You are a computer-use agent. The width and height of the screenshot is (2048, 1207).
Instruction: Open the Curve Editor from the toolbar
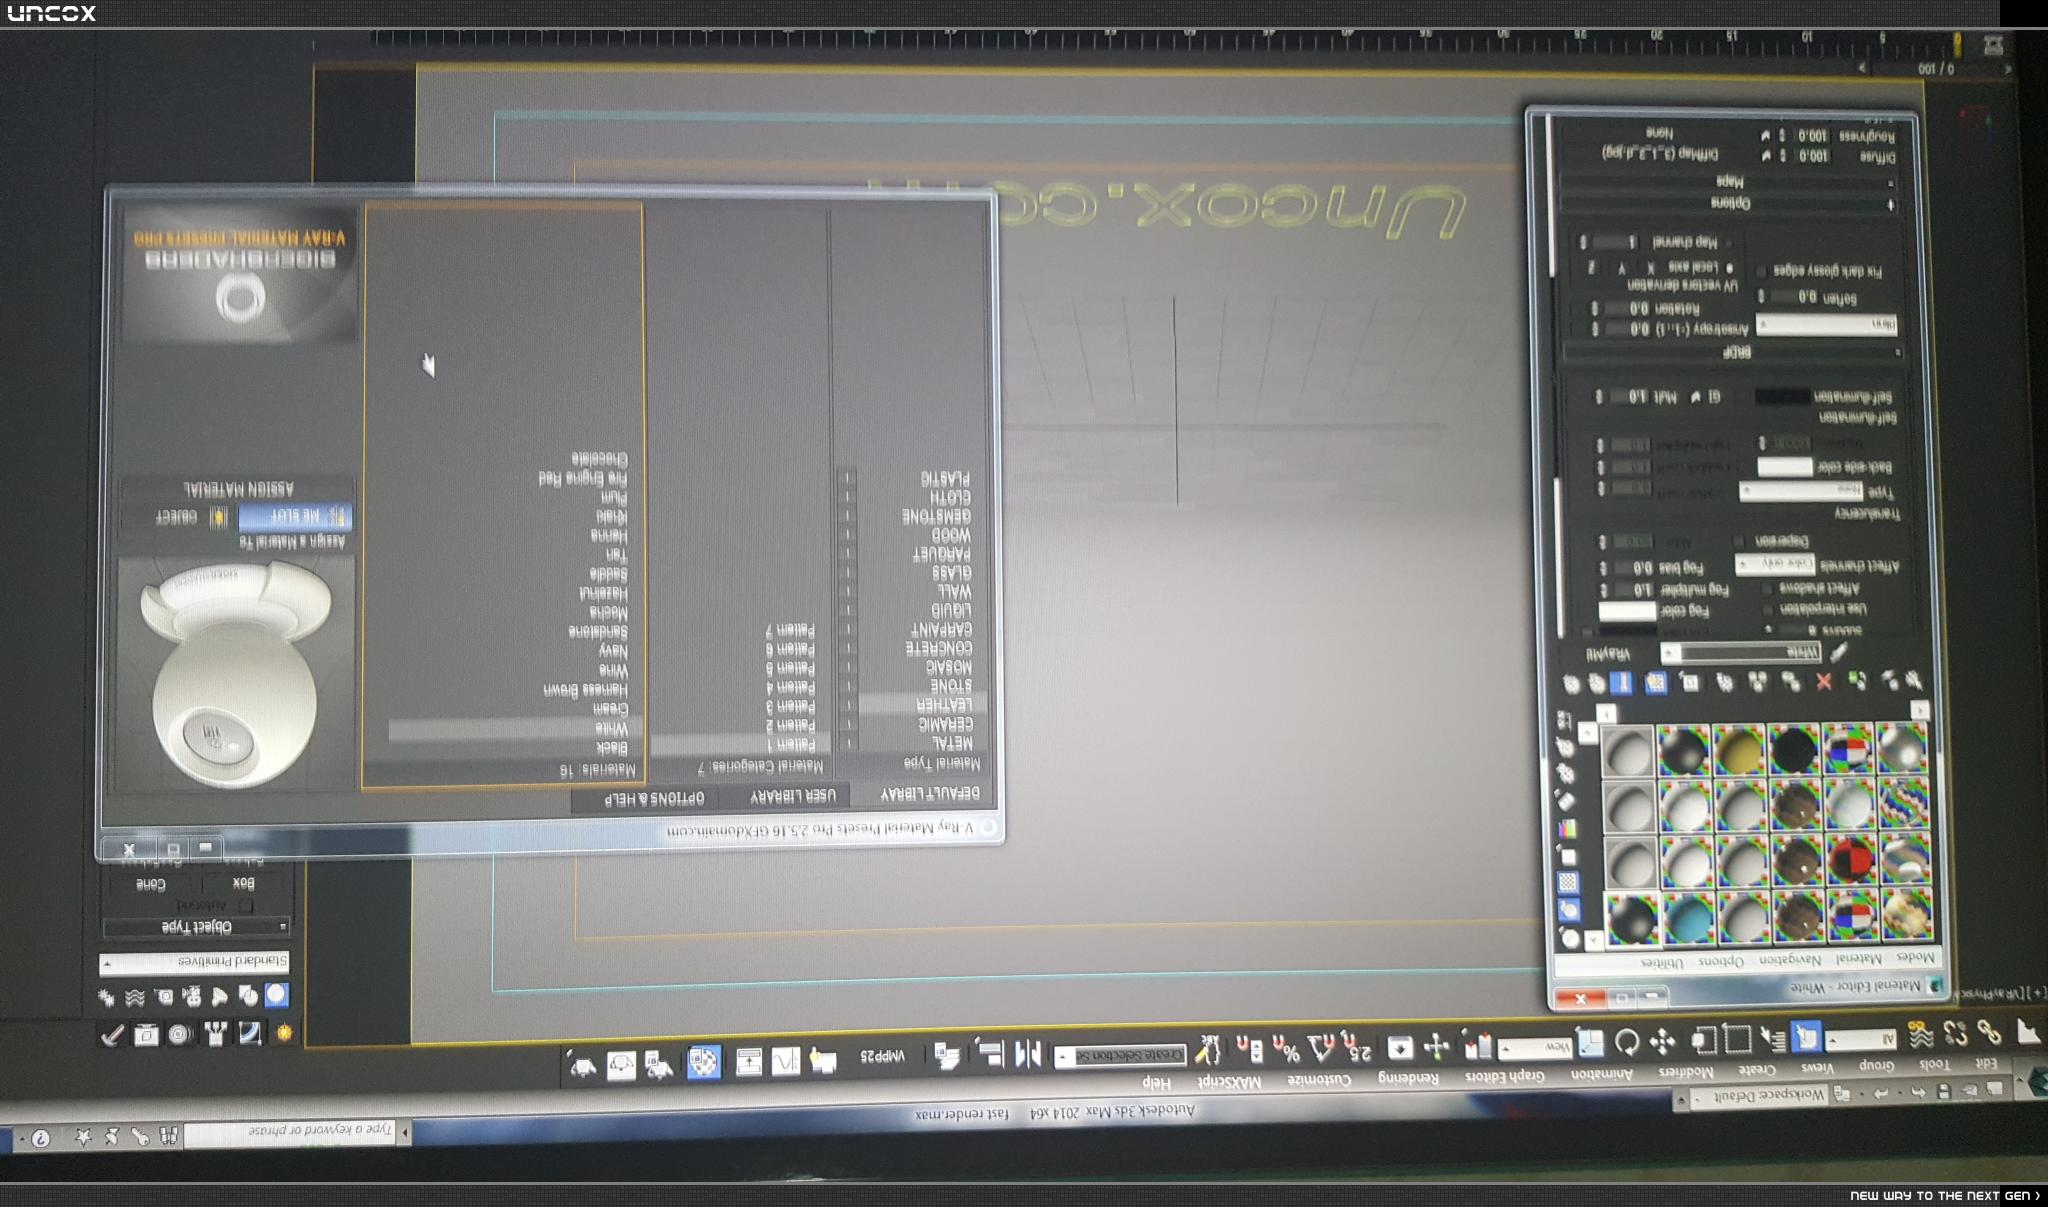pyautogui.click(x=785, y=1061)
